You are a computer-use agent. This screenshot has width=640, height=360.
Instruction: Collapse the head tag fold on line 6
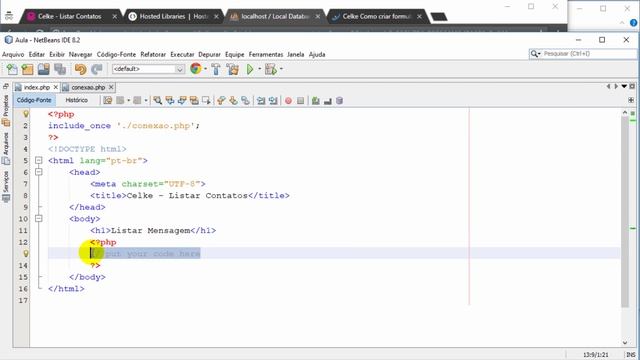click(x=39, y=172)
